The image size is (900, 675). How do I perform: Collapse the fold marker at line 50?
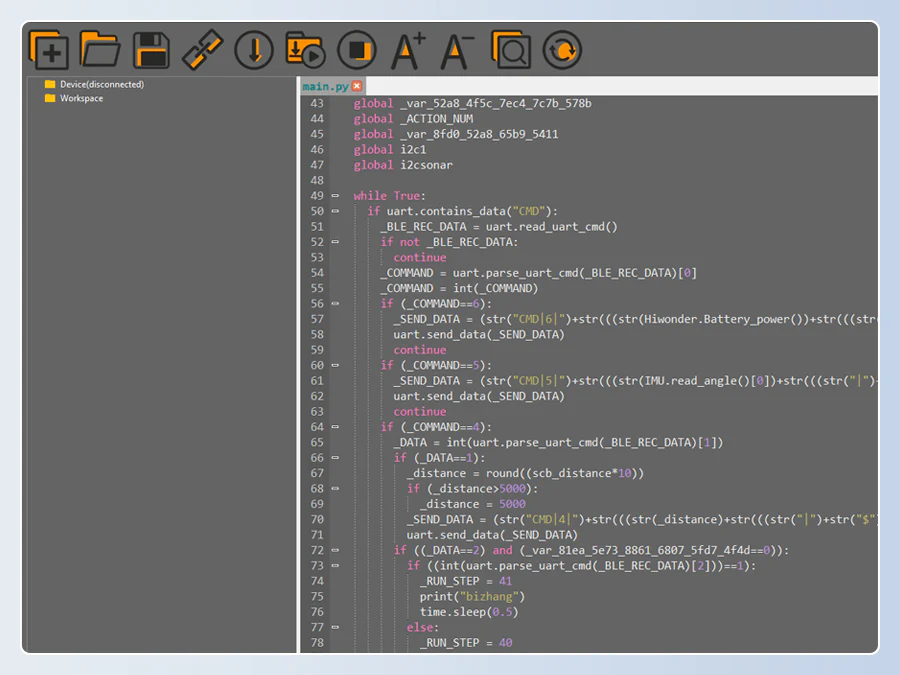pyautogui.click(x=335, y=211)
